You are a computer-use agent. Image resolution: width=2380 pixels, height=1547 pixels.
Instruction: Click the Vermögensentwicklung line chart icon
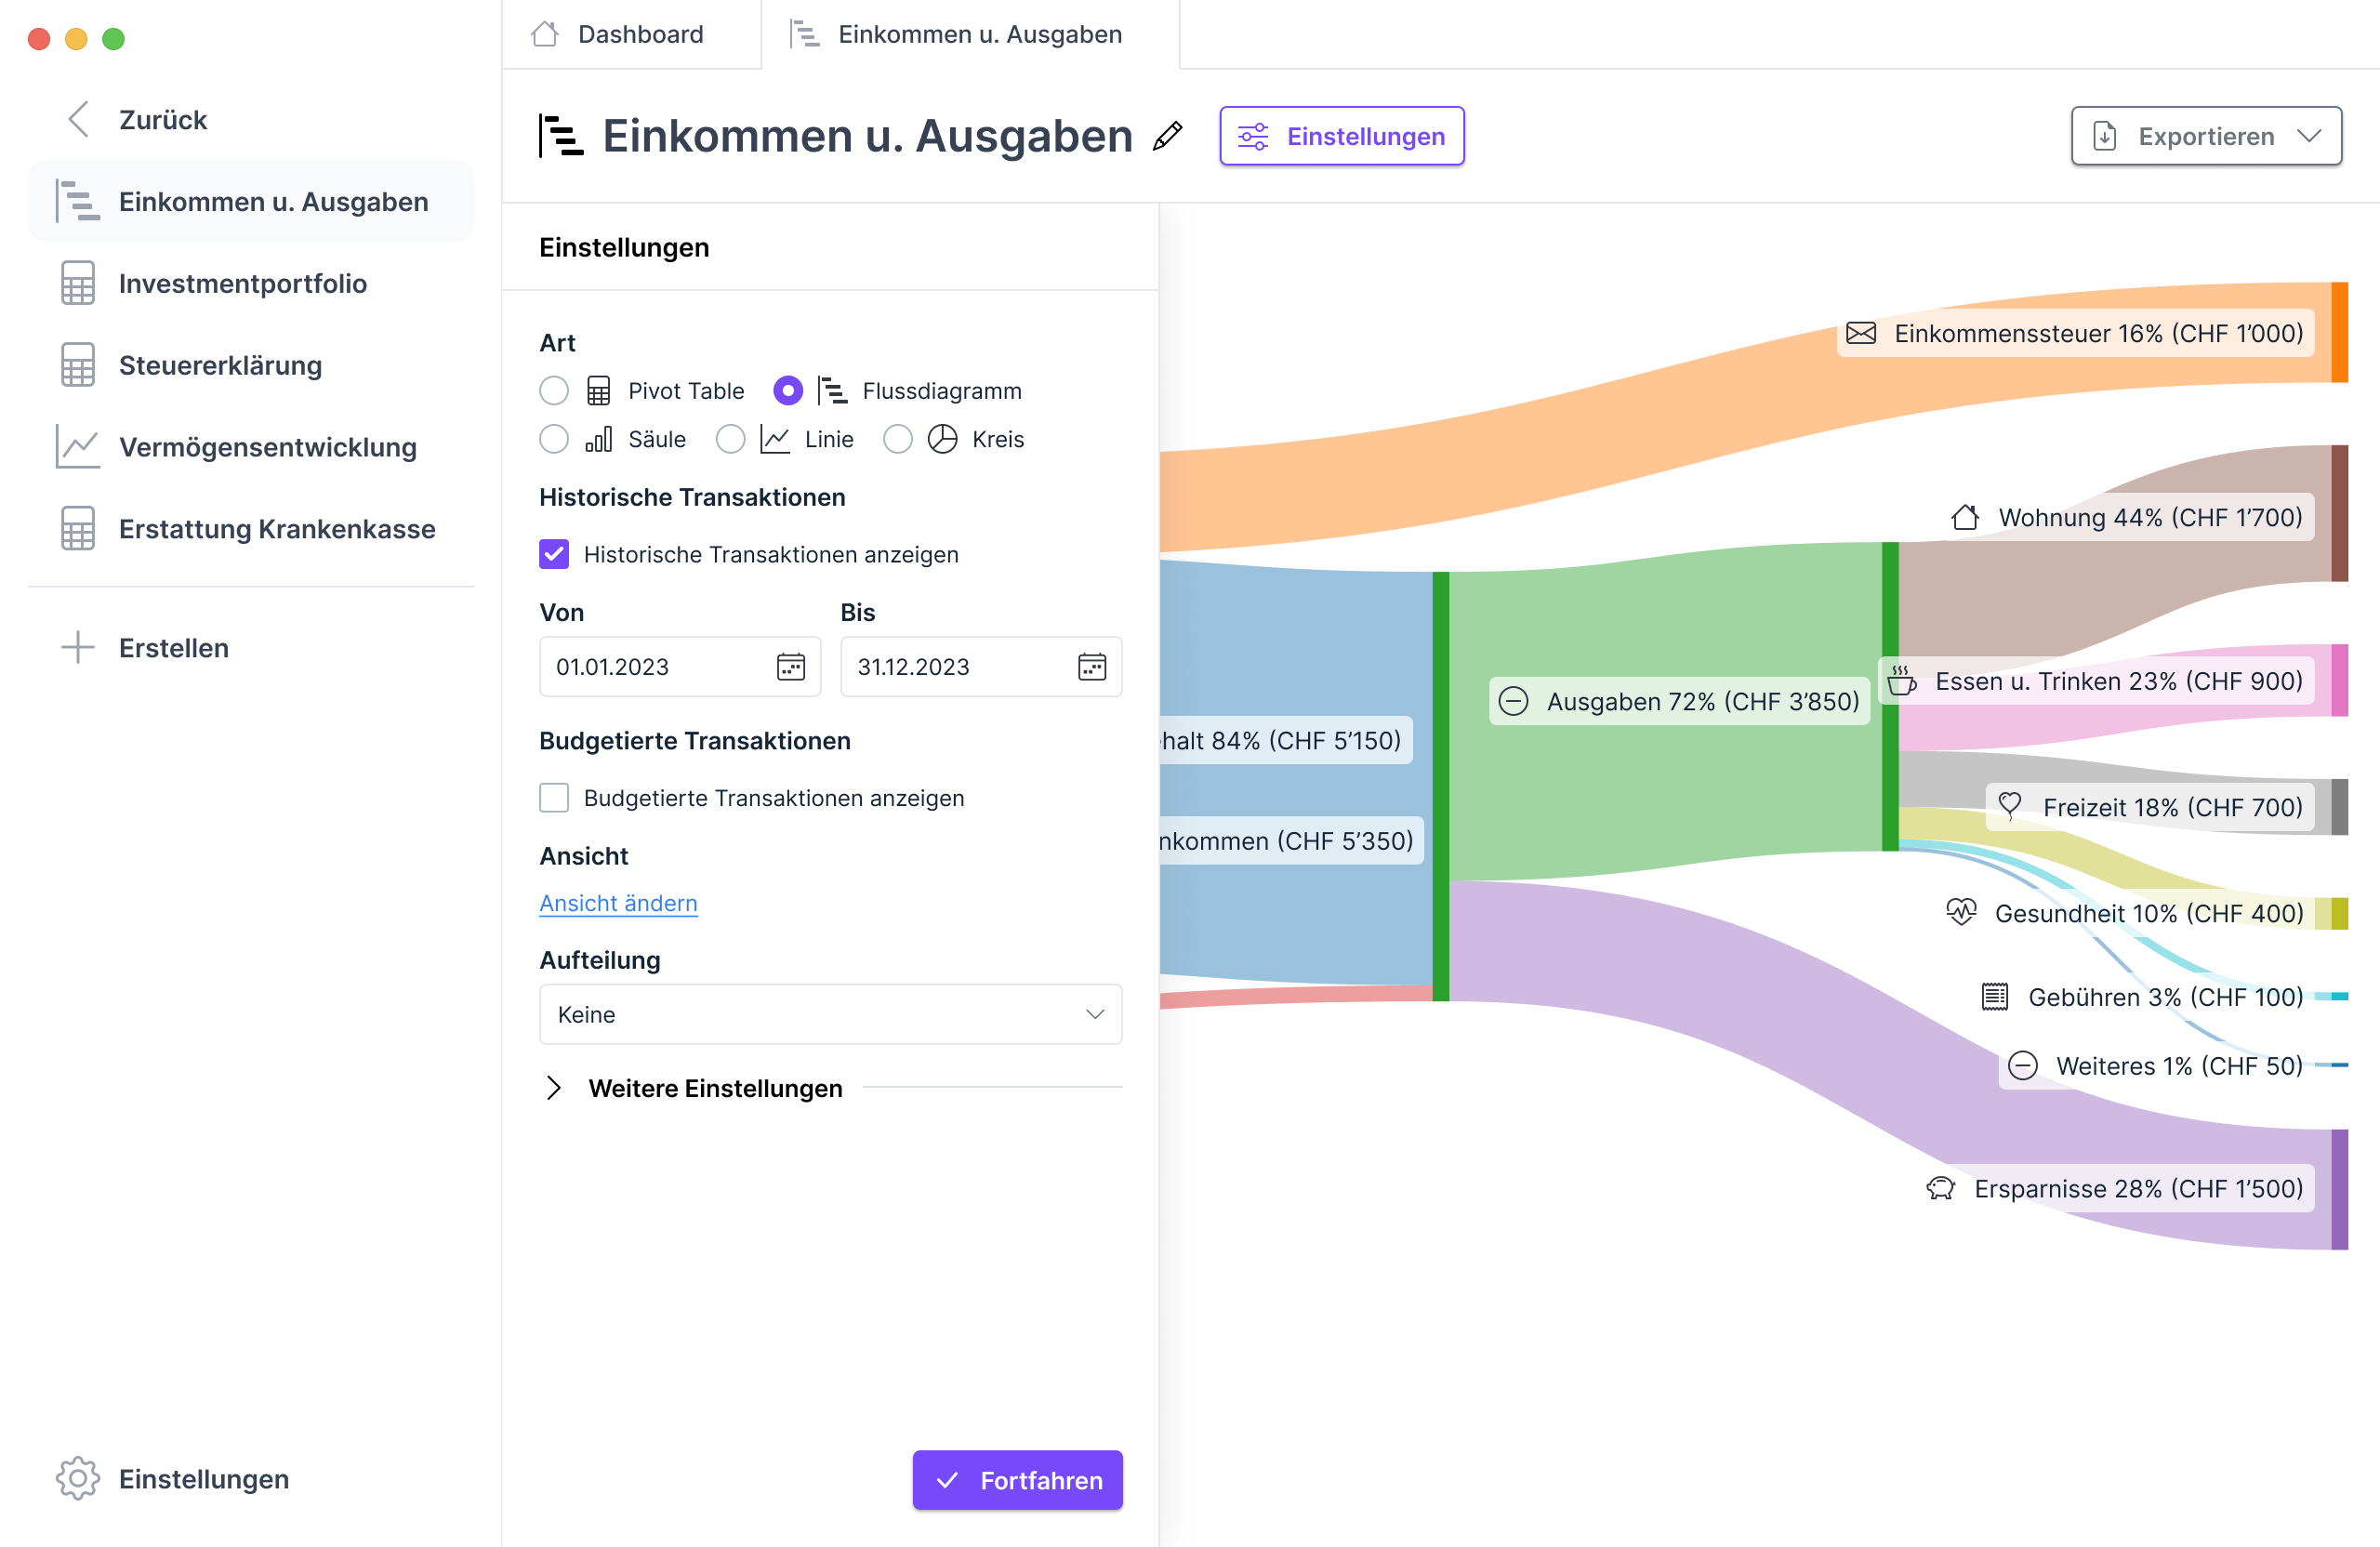click(78, 447)
